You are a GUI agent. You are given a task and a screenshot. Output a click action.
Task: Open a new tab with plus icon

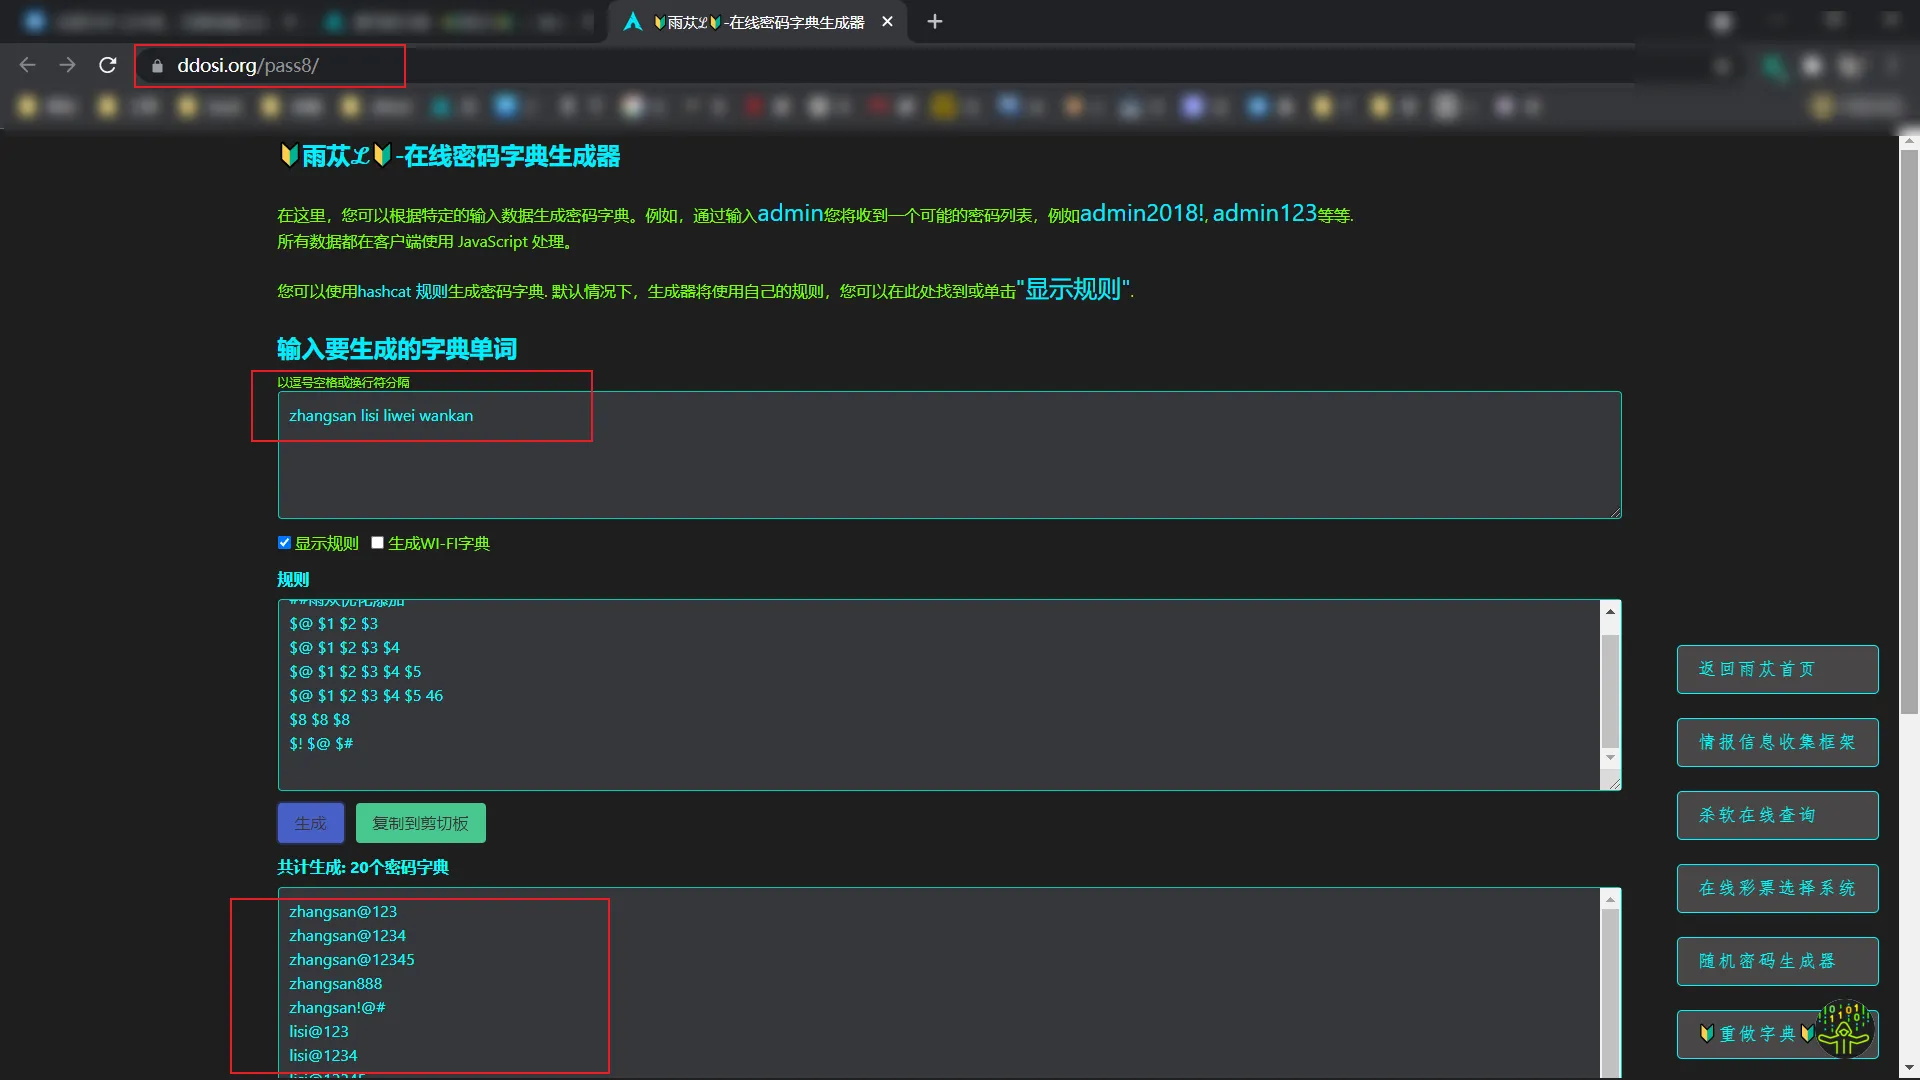(x=934, y=21)
